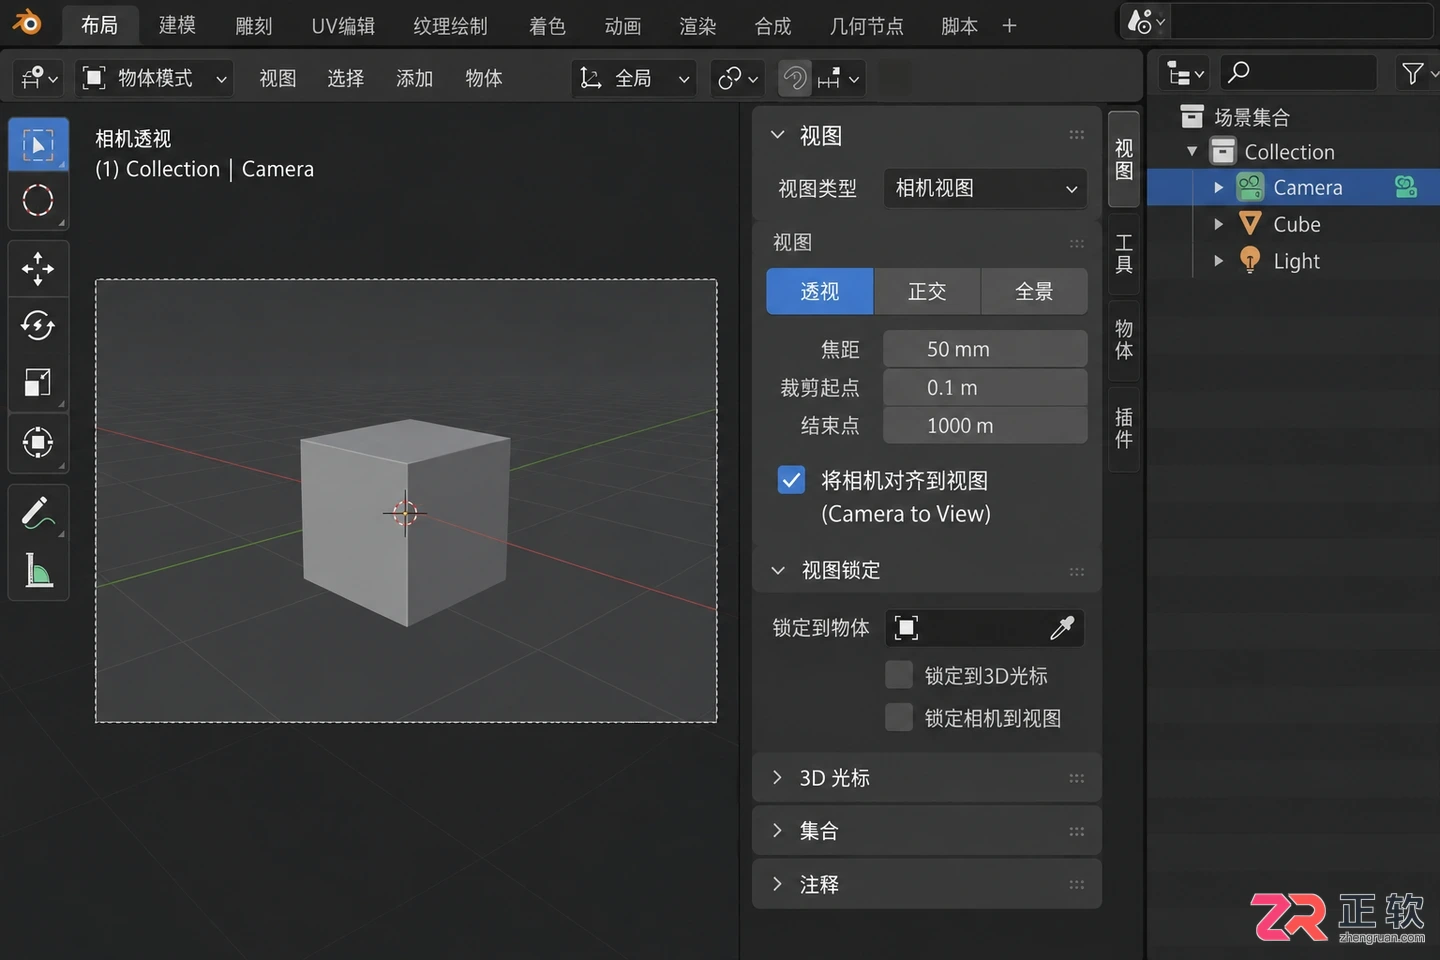This screenshot has height=960, width=1440.
Task: Open outliner display mode icon
Action: (1186, 73)
